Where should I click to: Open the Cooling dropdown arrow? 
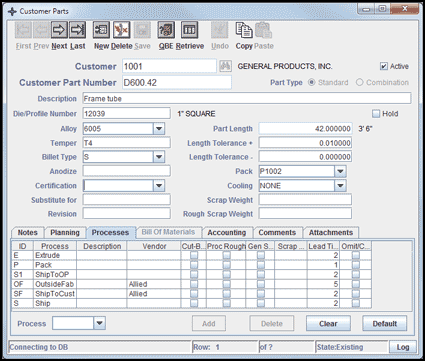(340, 186)
